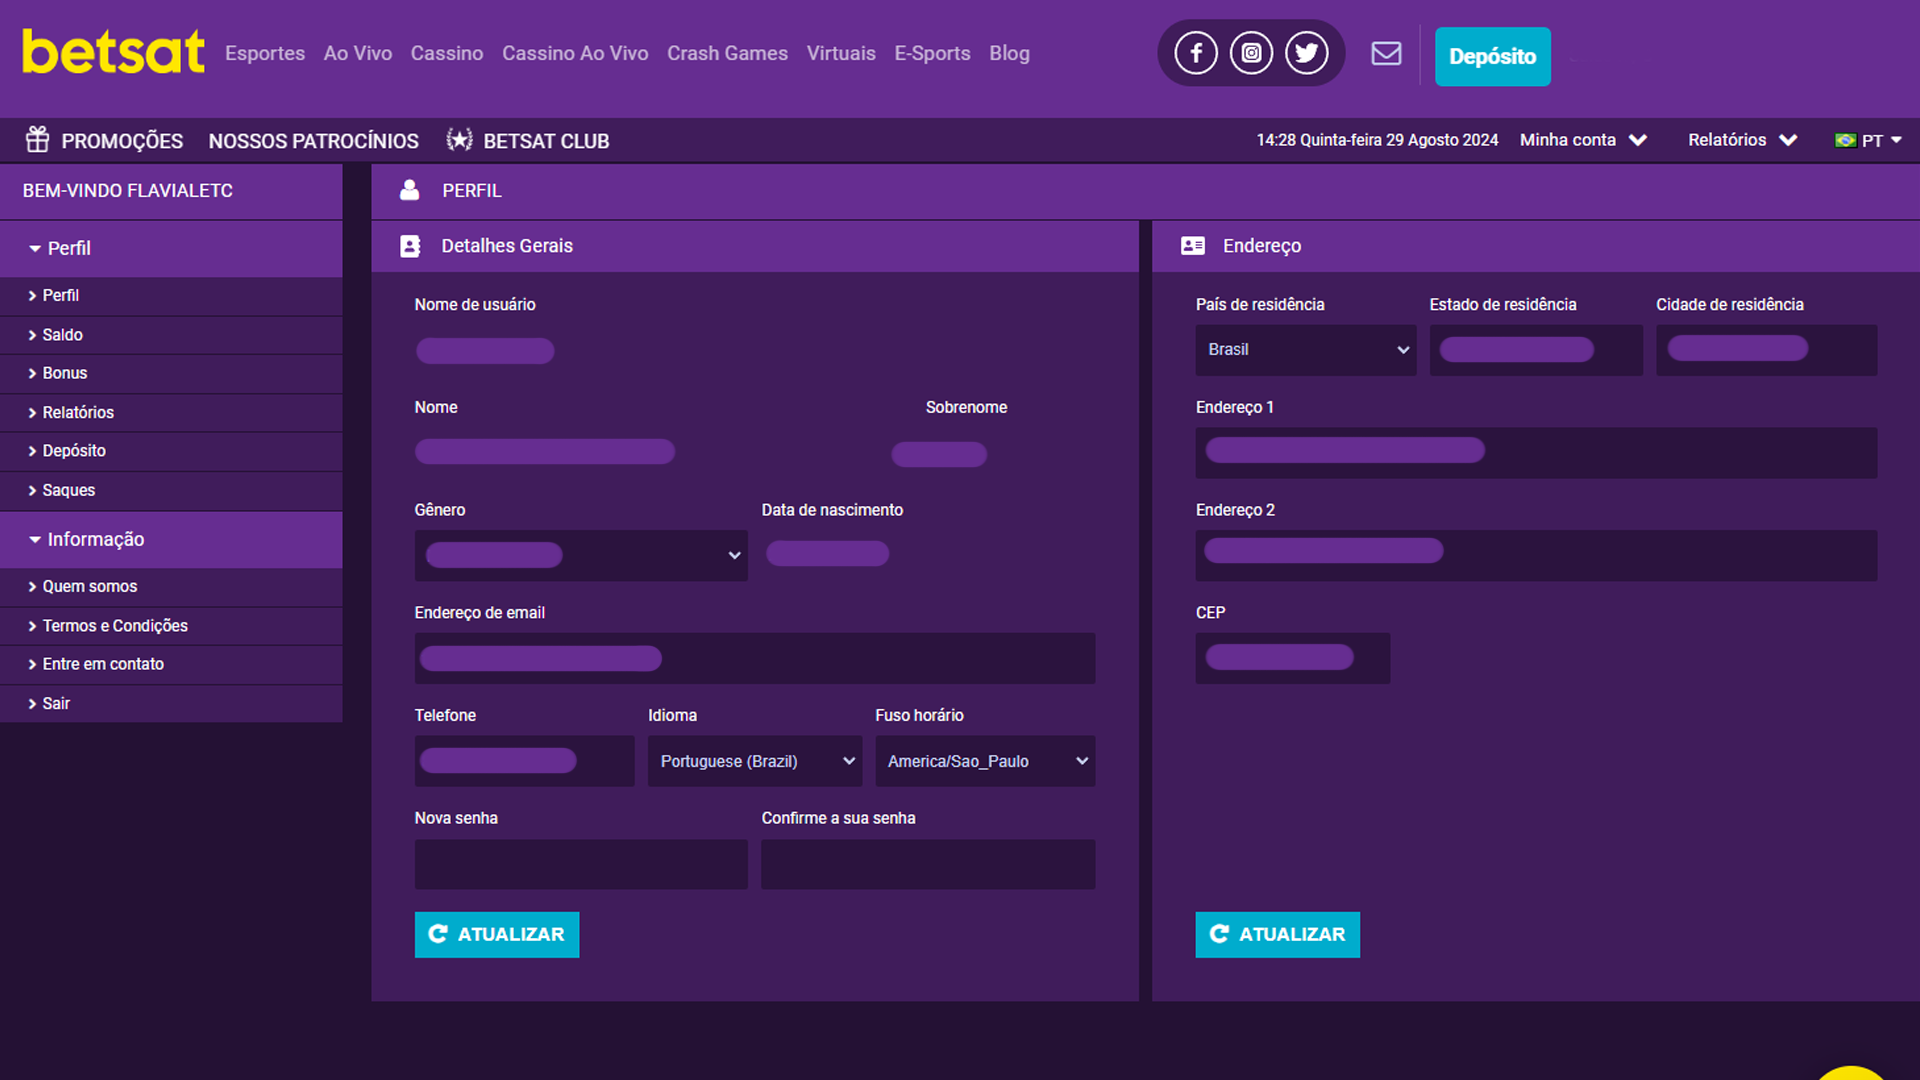Click the Atualizar button in Endereço

[x=1276, y=934]
